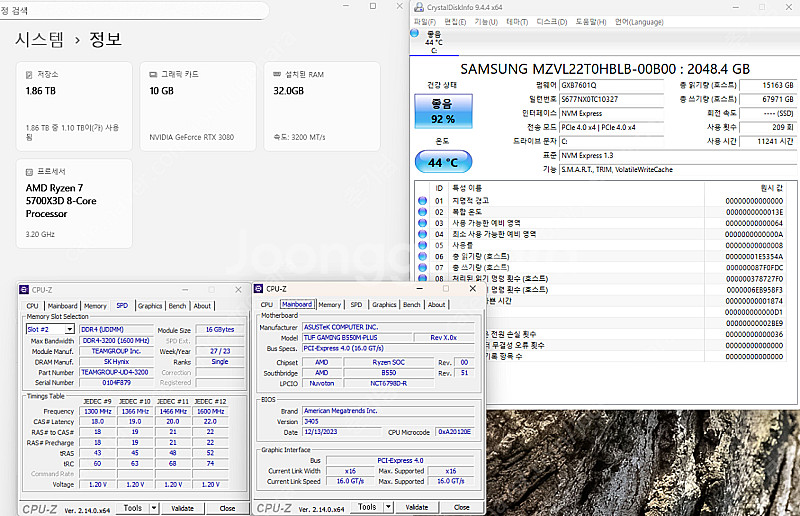Click the Tools button in the SPD CPU-Z window

(x=133, y=508)
